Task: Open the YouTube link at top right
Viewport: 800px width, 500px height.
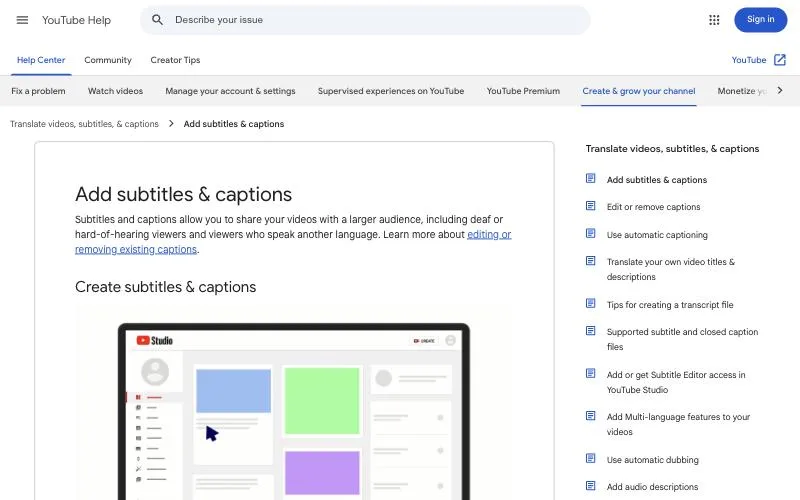Action: click(748, 60)
